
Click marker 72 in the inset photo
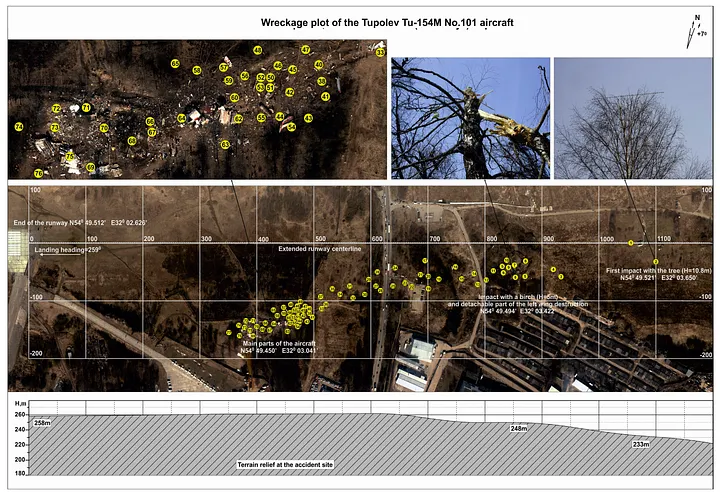coord(56,109)
